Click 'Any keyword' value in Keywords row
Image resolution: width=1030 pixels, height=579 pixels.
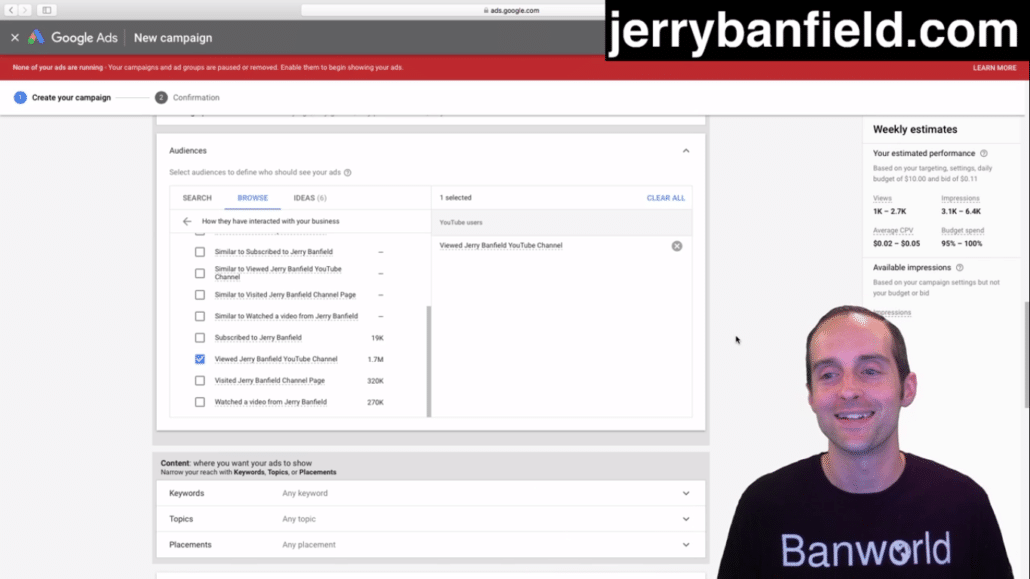305,494
